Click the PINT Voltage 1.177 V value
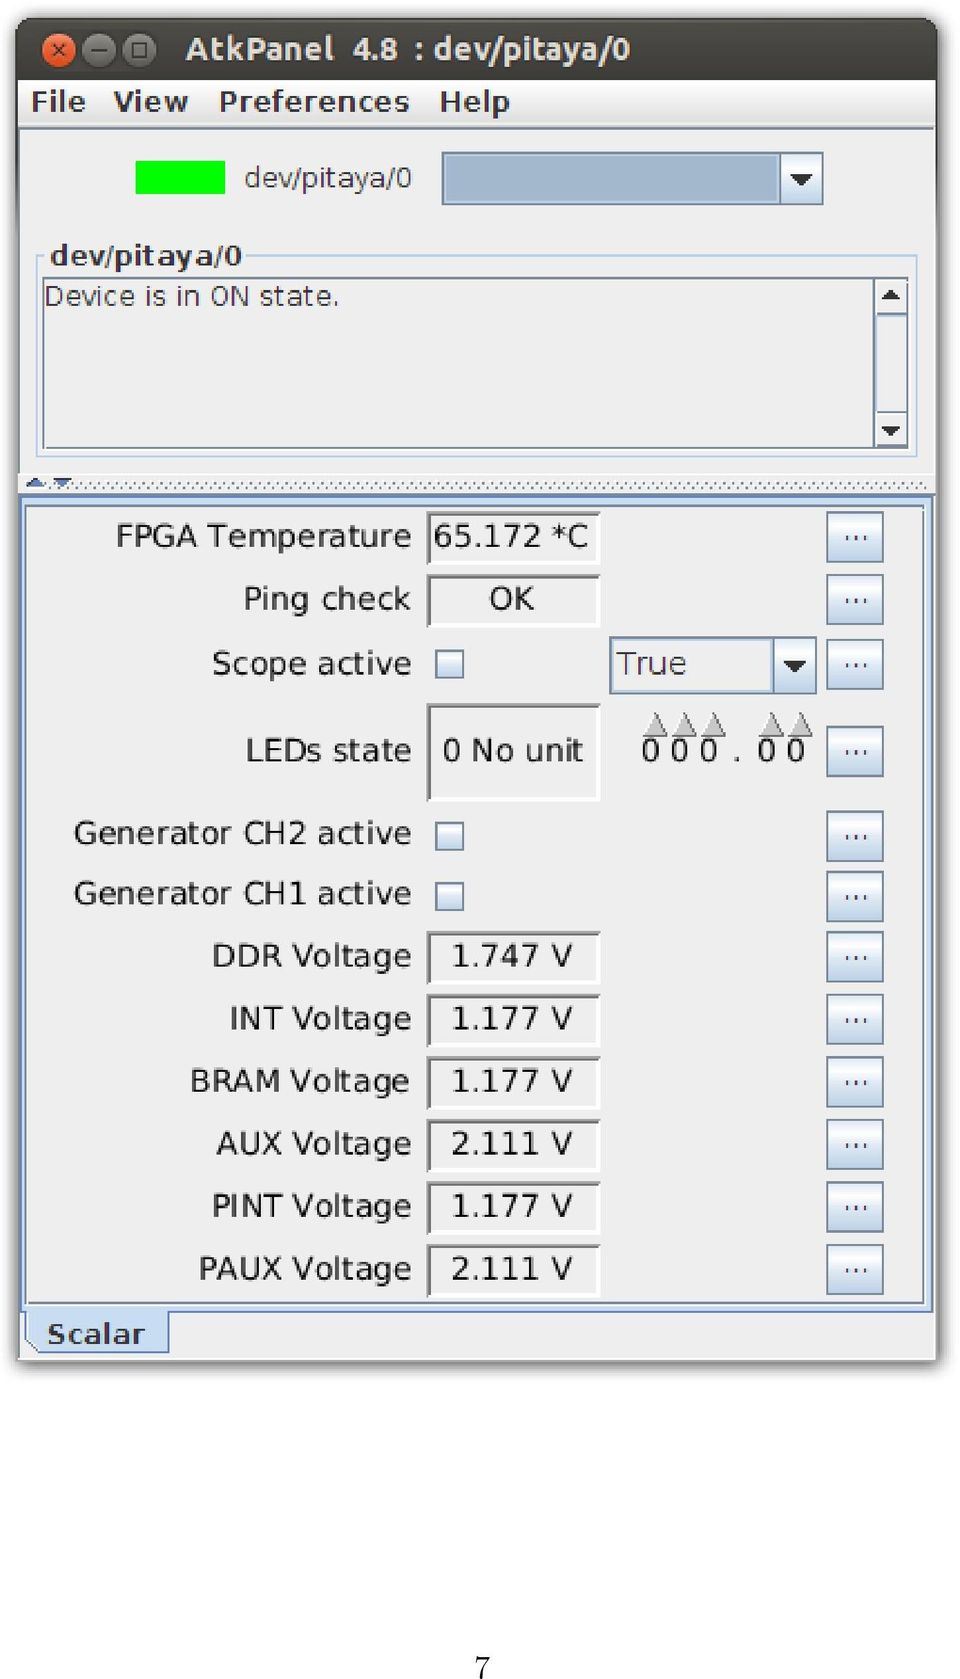 pos(513,1207)
